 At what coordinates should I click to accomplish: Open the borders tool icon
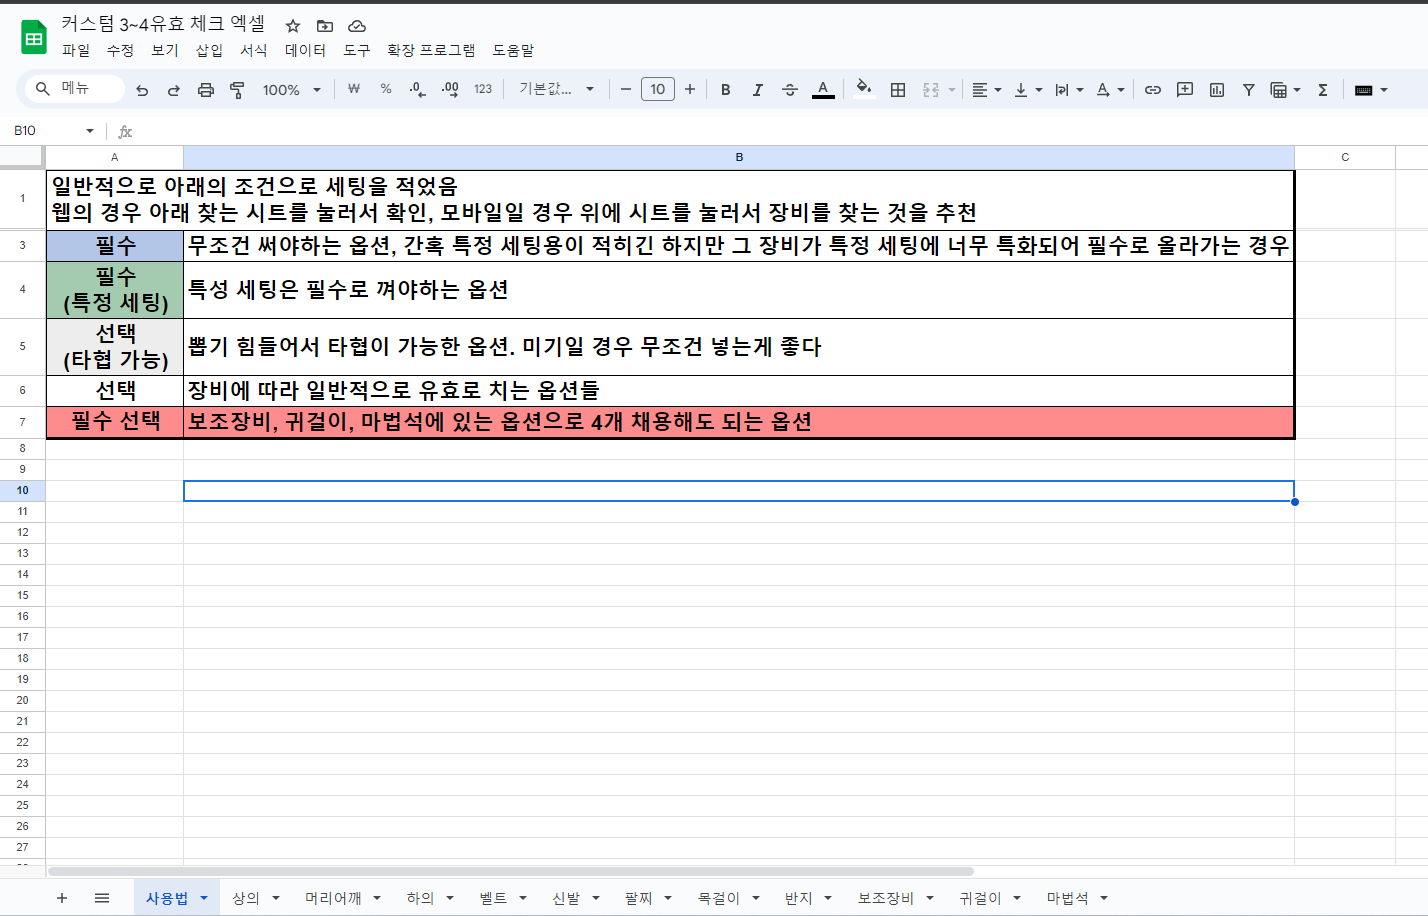tap(898, 90)
